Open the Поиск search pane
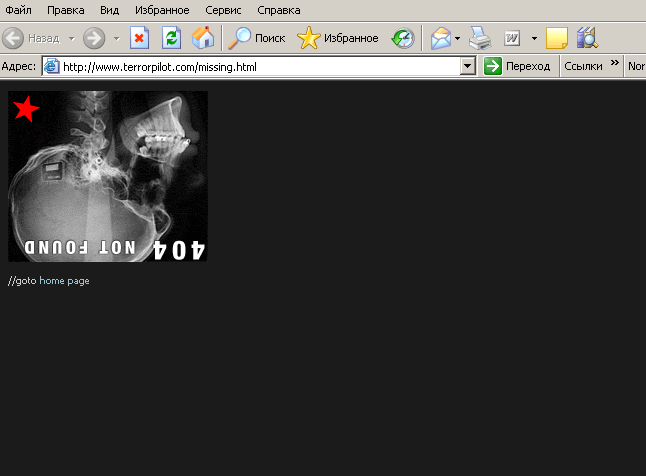 tap(257, 38)
